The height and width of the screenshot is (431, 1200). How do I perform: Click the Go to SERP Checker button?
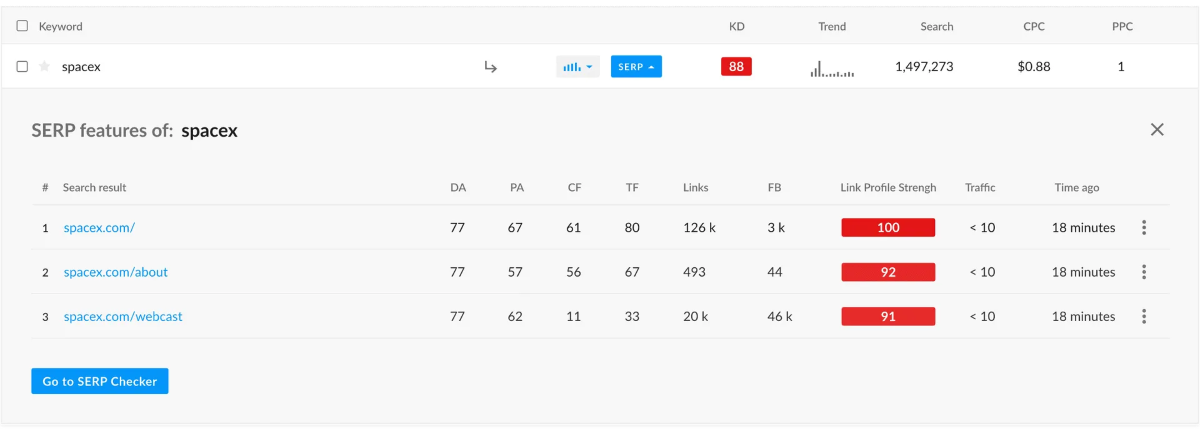point(100,381)
